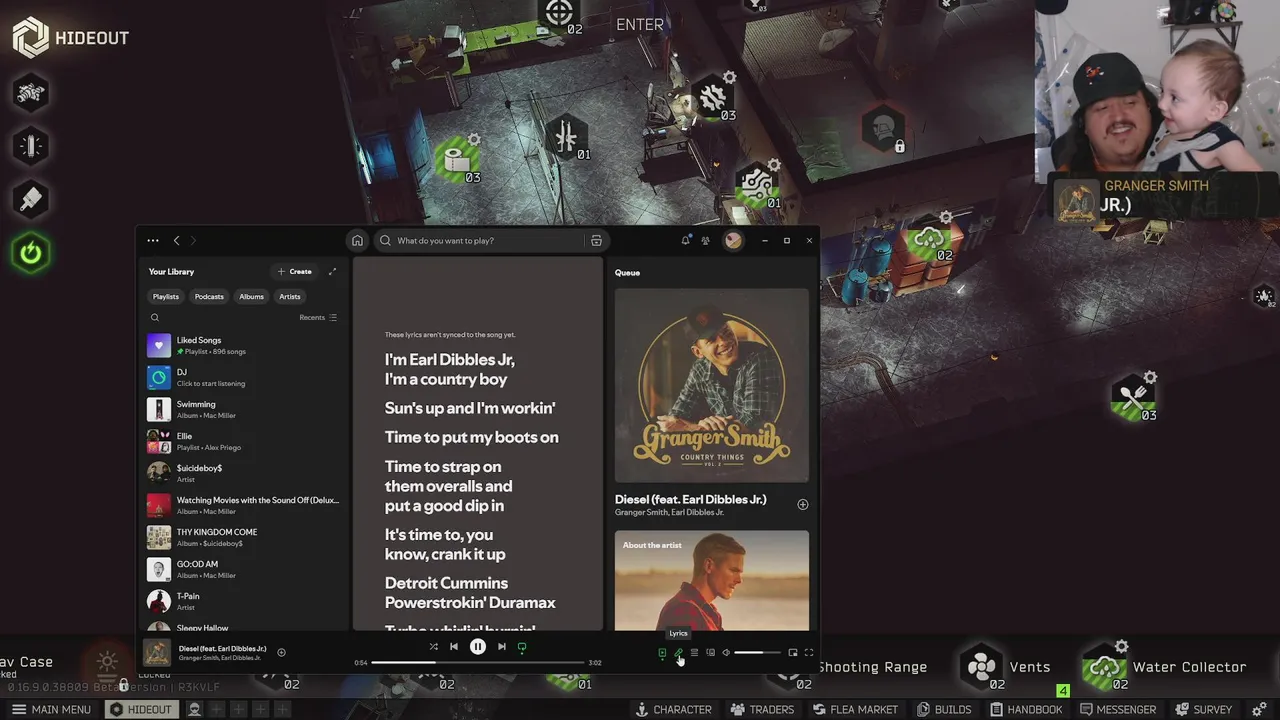1280x720 pixels.
Task: Open the CHARACTER tab
Action: pyautogui.click(x=673, y=709)
